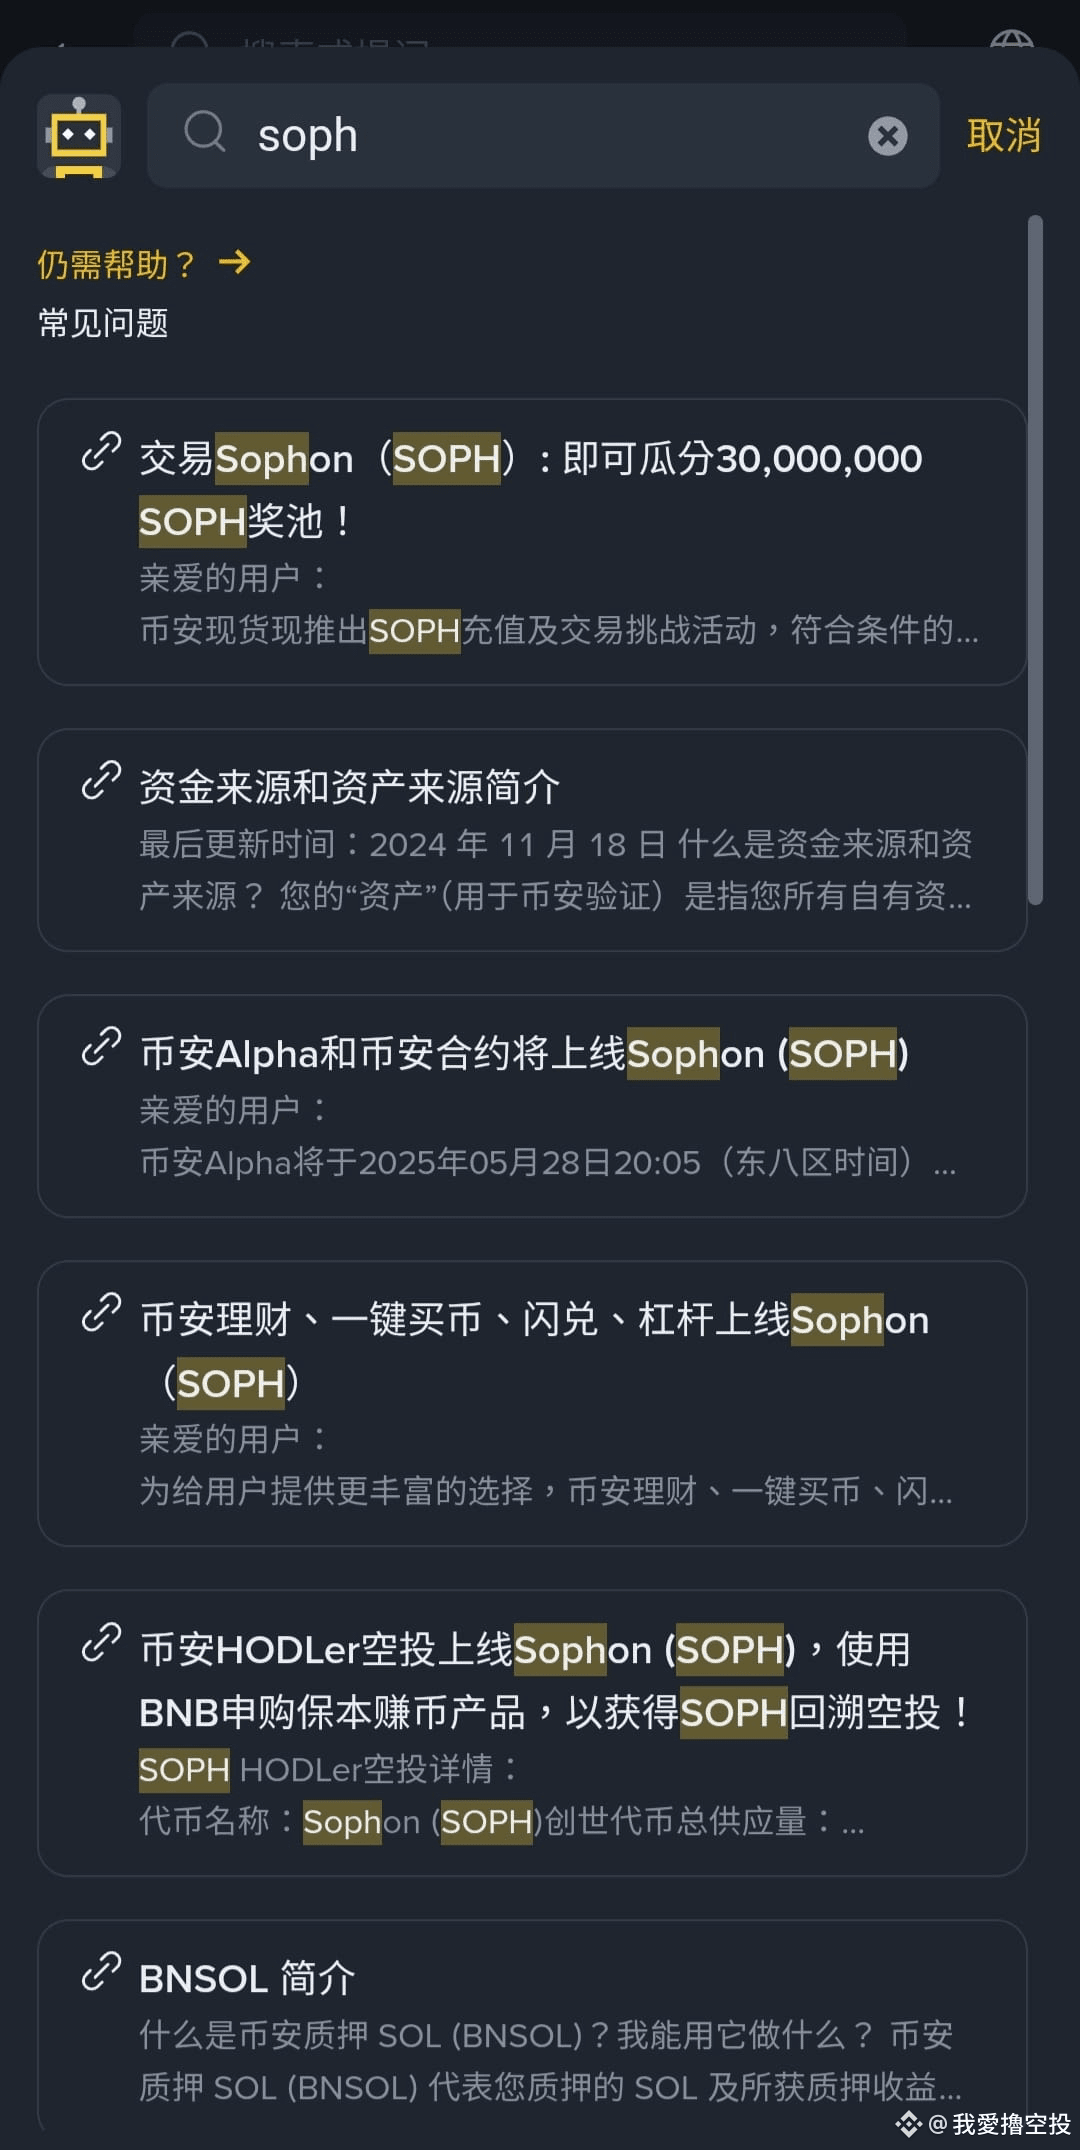Click link icon of 30,000,000 SOPH奖池 article
Image resolution: width=1080 pixels, height=2150 pixels.
pyautogui.click(x=101, y=452)
